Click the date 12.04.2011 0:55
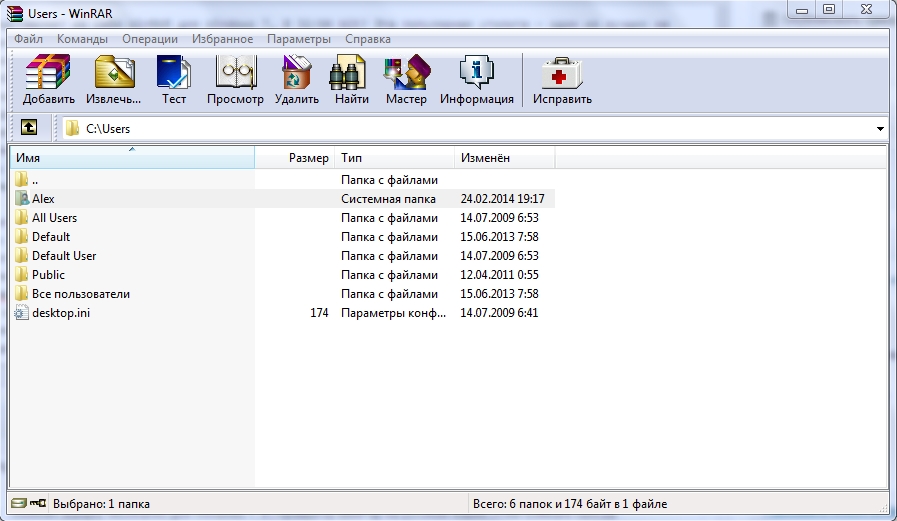This screenshot has width=897, height=521. [x=499, y=275]
